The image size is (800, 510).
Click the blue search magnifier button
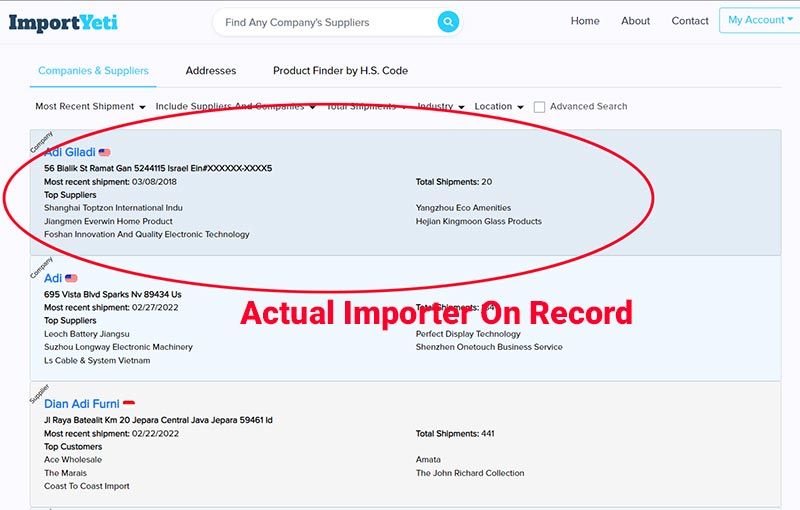click(x=448, y=22)
